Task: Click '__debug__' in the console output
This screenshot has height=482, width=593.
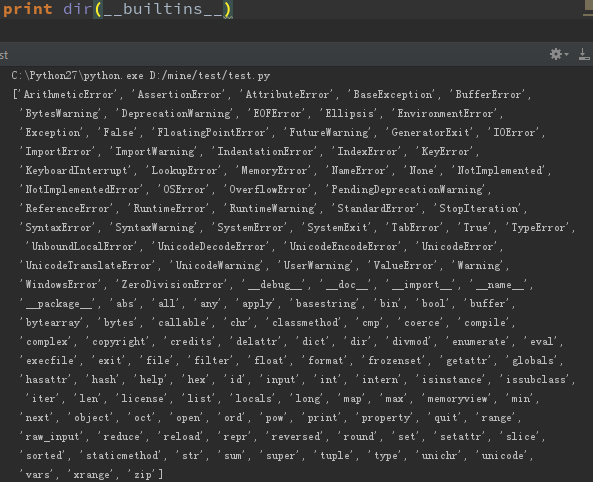Action: pos(275,284)
